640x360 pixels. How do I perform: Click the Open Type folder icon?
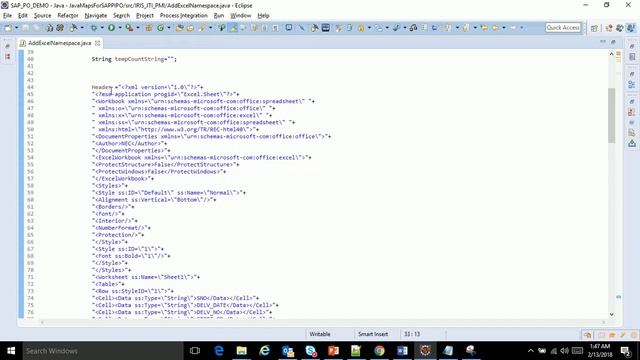point(180,28)
